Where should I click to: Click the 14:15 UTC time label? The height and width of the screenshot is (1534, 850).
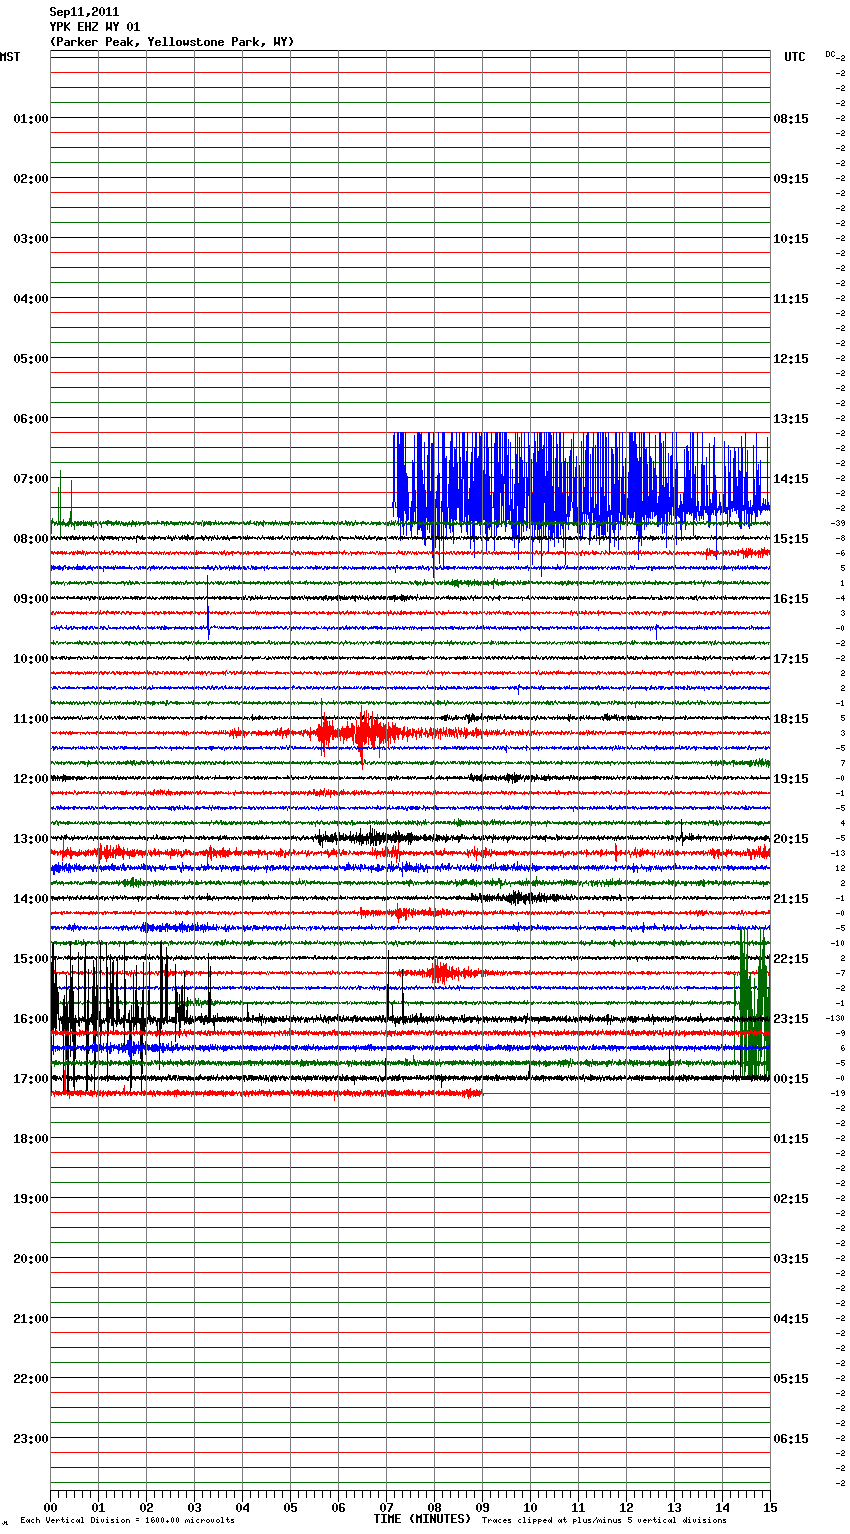(791, 479)
